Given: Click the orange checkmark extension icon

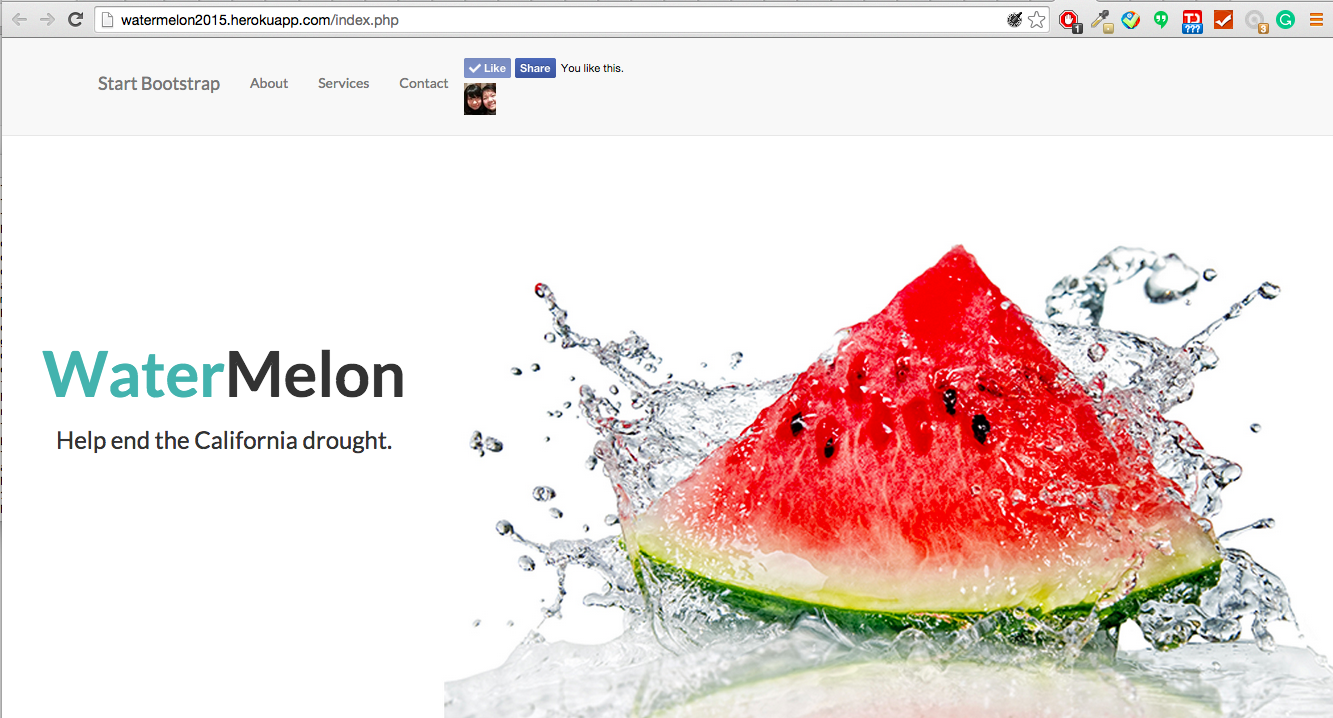Looking at the screenshot, I should click(1223, 19).
